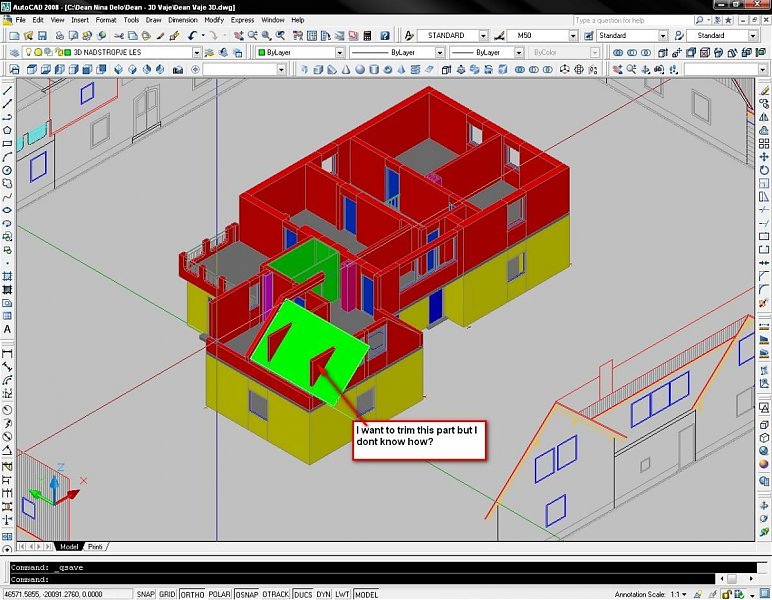Open the Modify menu
This screenshot has height=600, width=772.
point(214,20)
